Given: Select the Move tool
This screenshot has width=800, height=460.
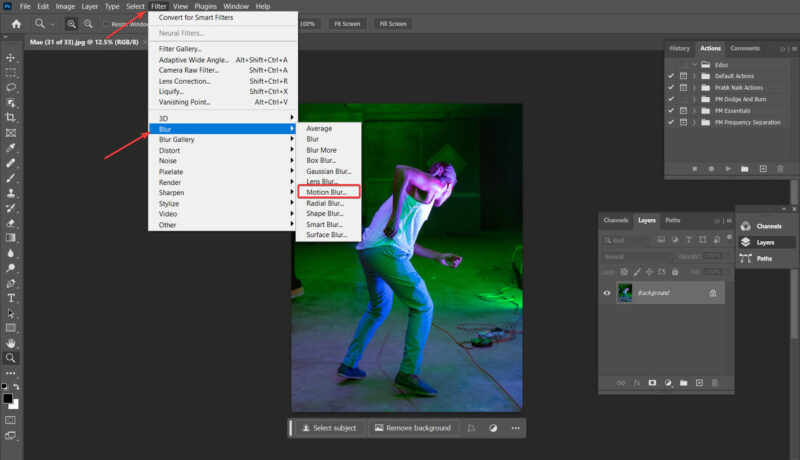Looking at the screenshot, I should click(x=10, y=58).
